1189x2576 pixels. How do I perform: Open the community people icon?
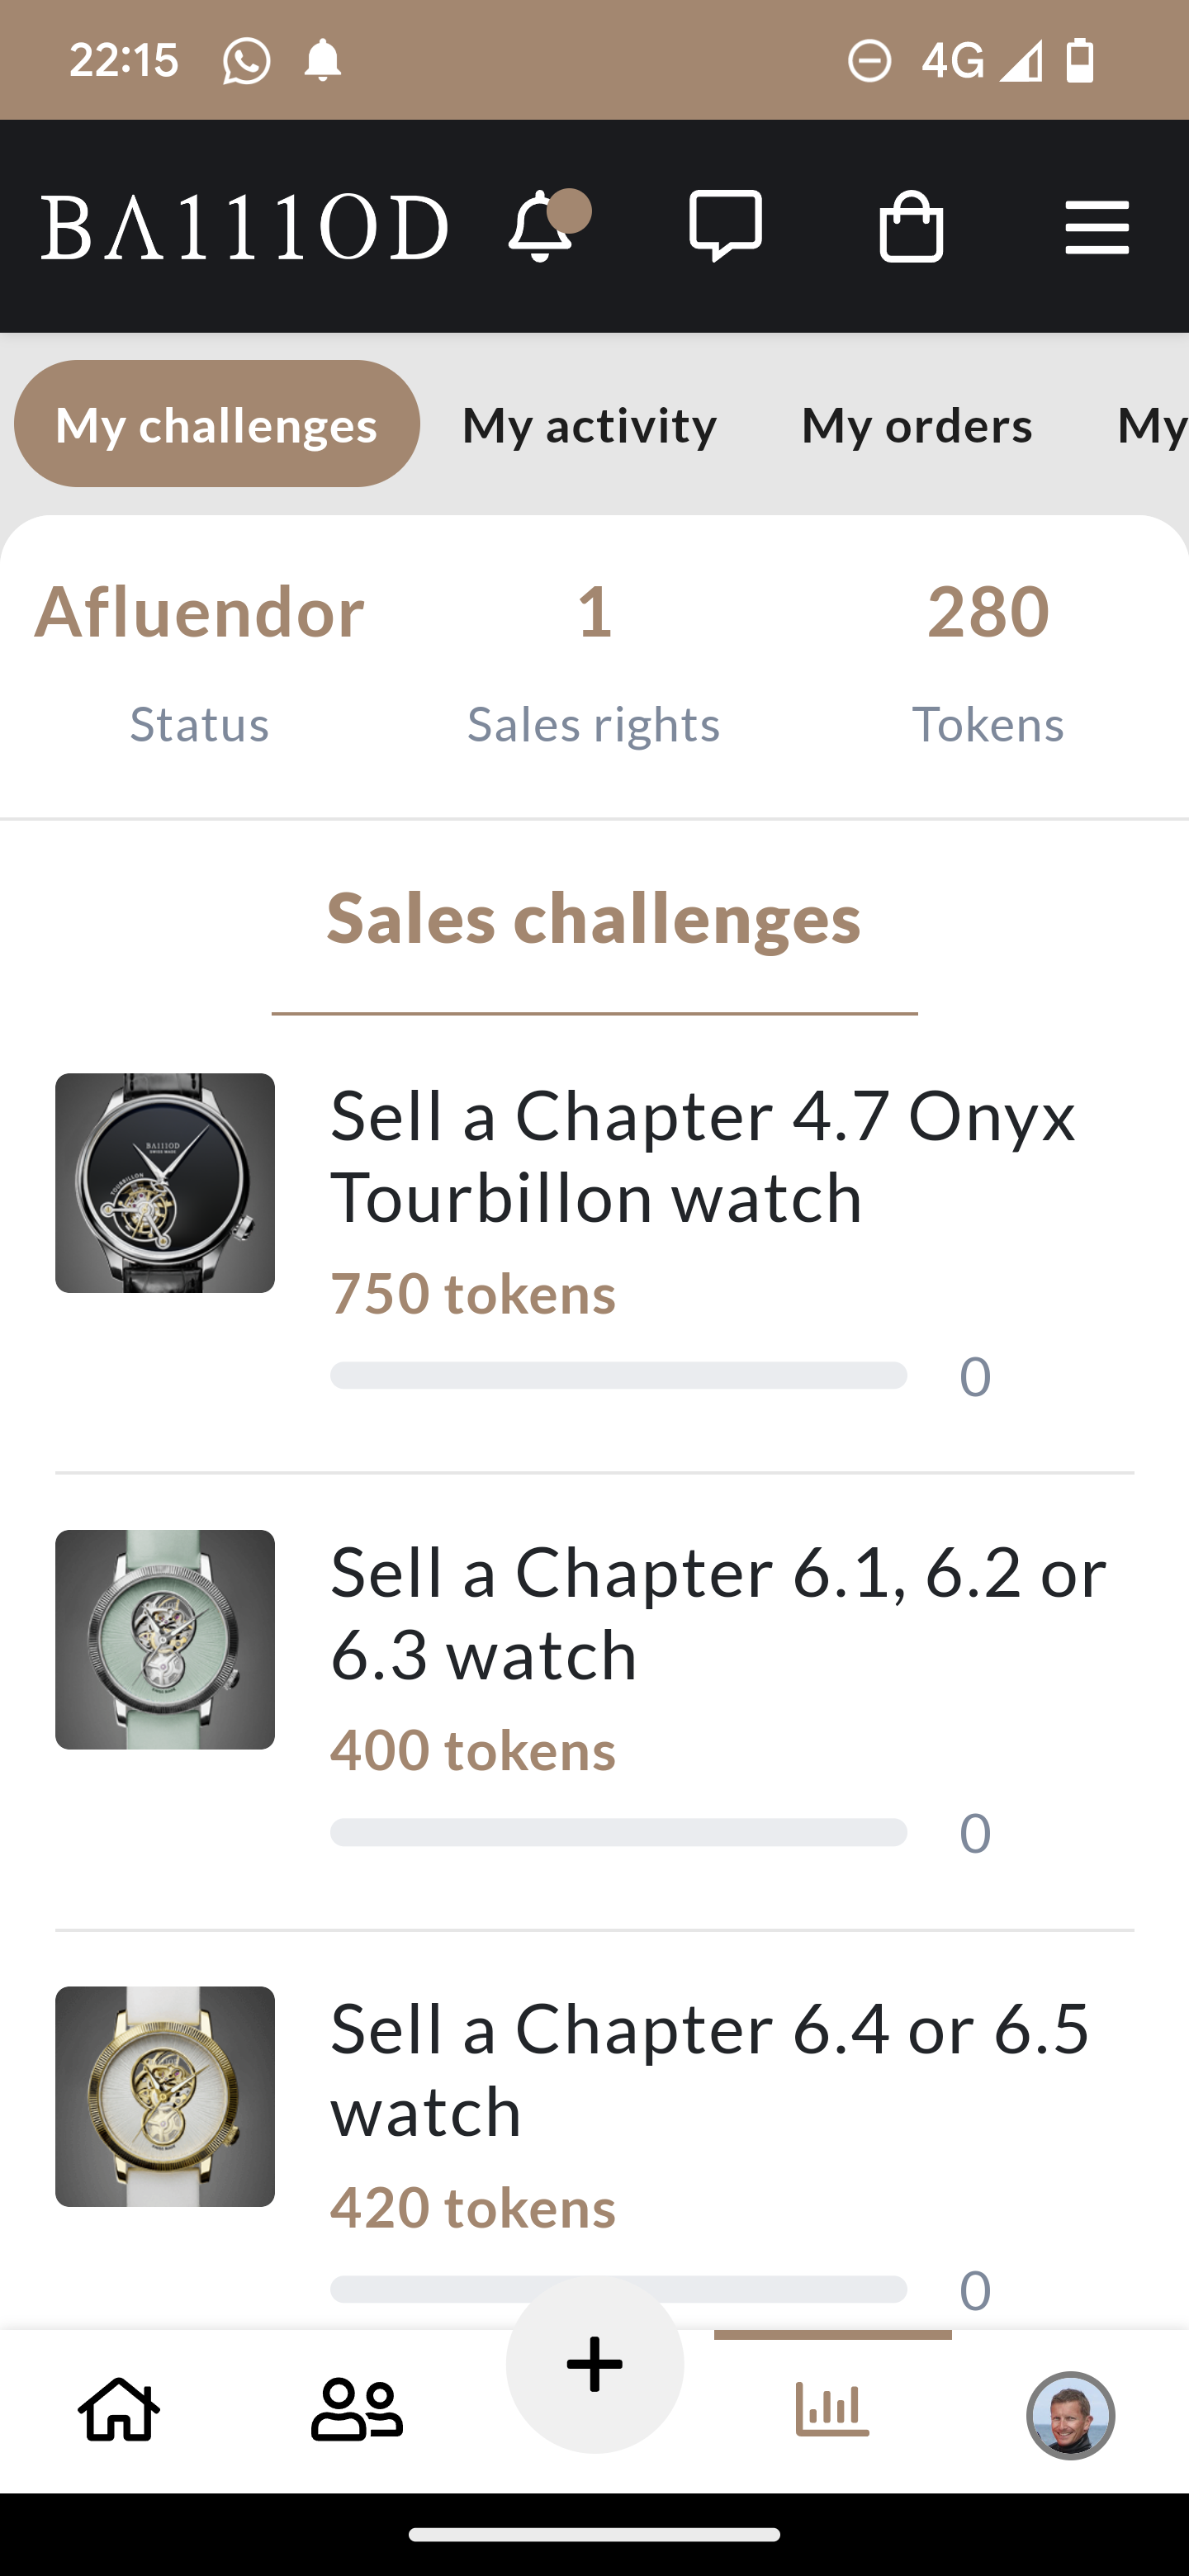[x=356, y=2411]
